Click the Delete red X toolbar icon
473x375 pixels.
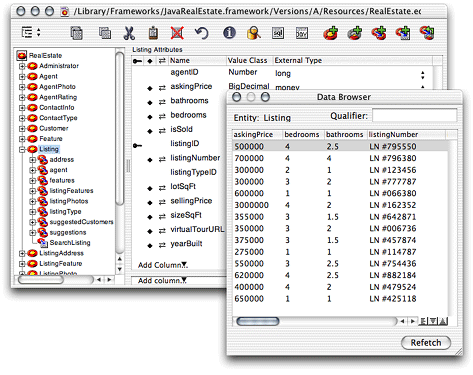177,33
